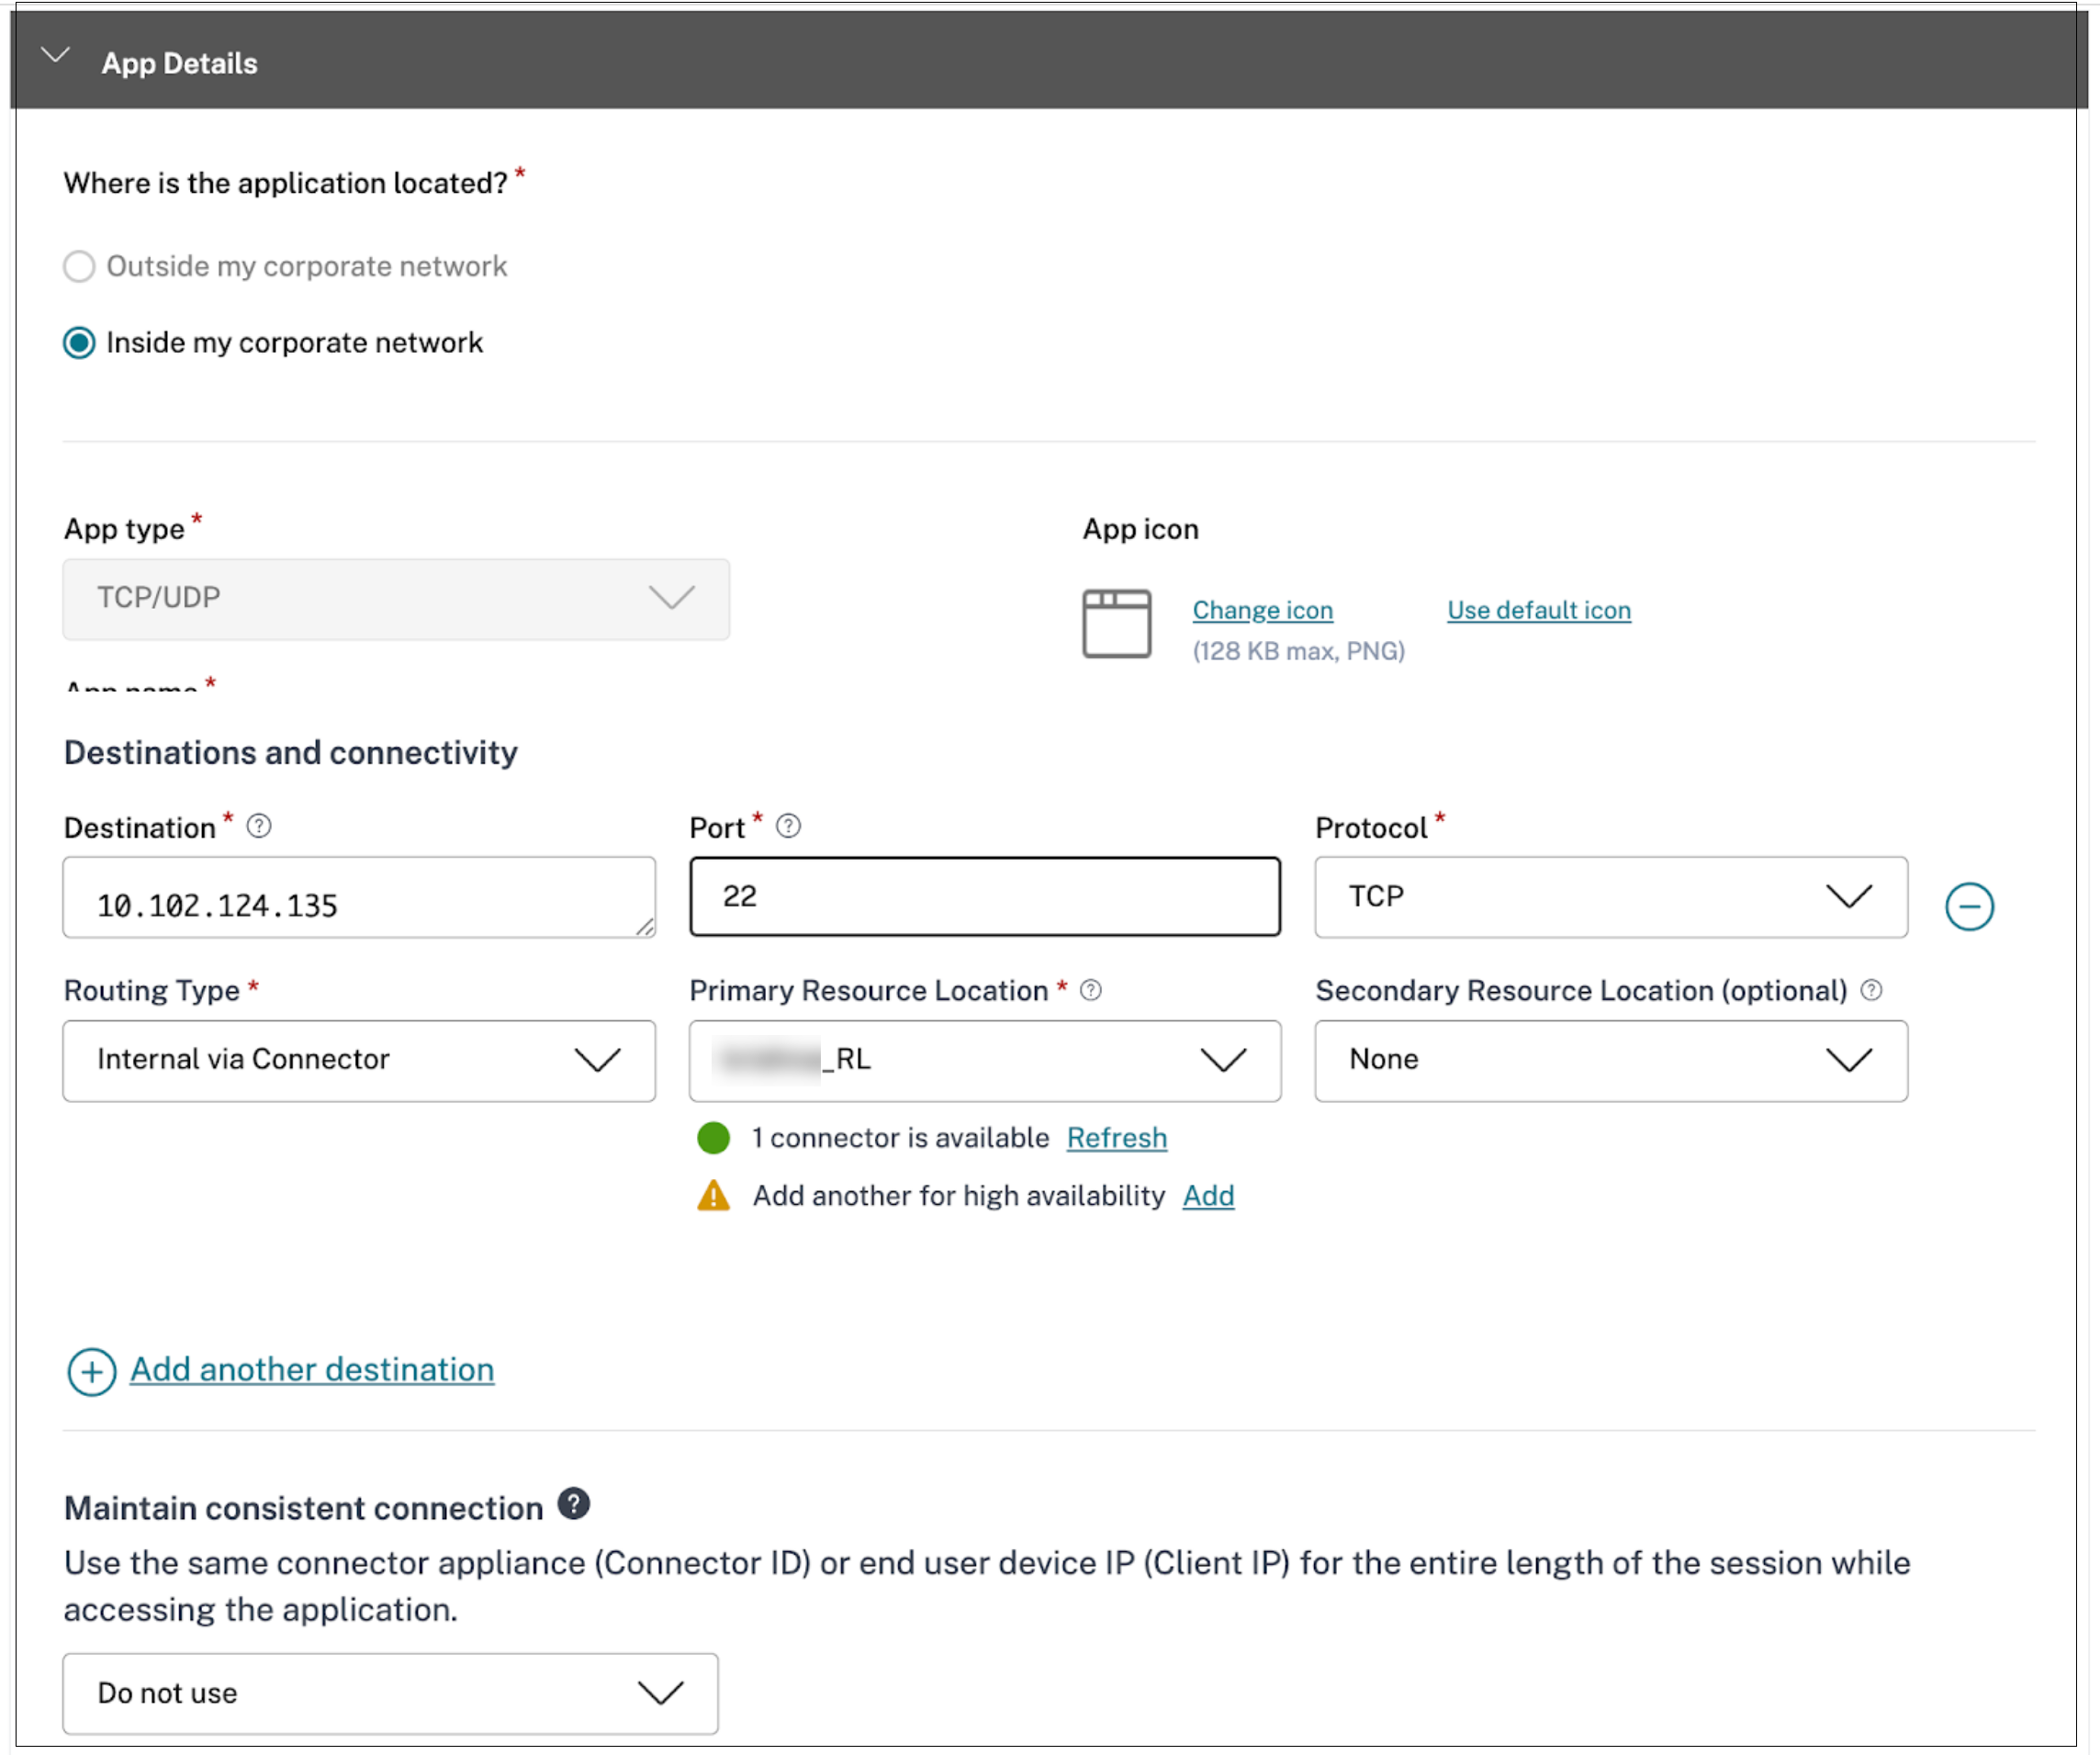The image size is (2100, 1755).
Task: Click the Change icon link
Action: (x=1262, y=610)
